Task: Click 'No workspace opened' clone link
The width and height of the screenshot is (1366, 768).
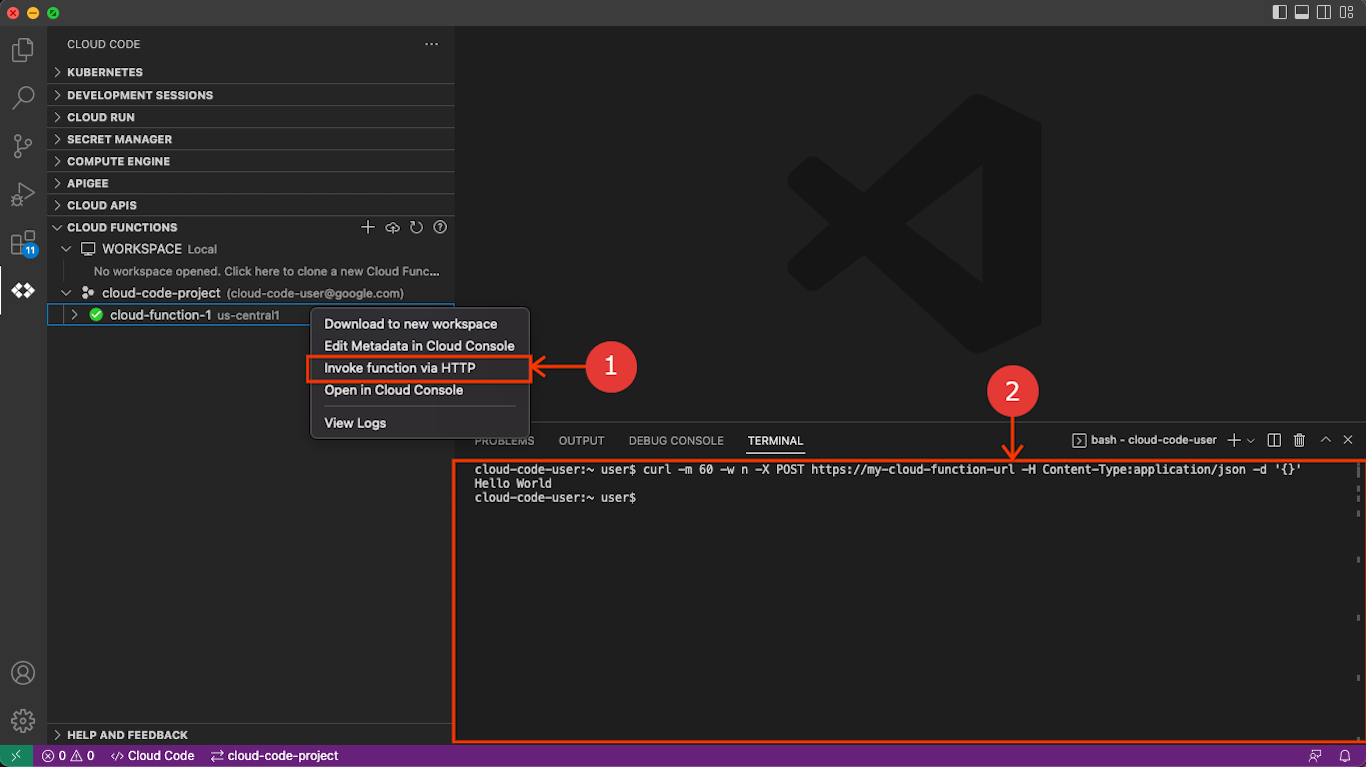Action: point(266,271)
